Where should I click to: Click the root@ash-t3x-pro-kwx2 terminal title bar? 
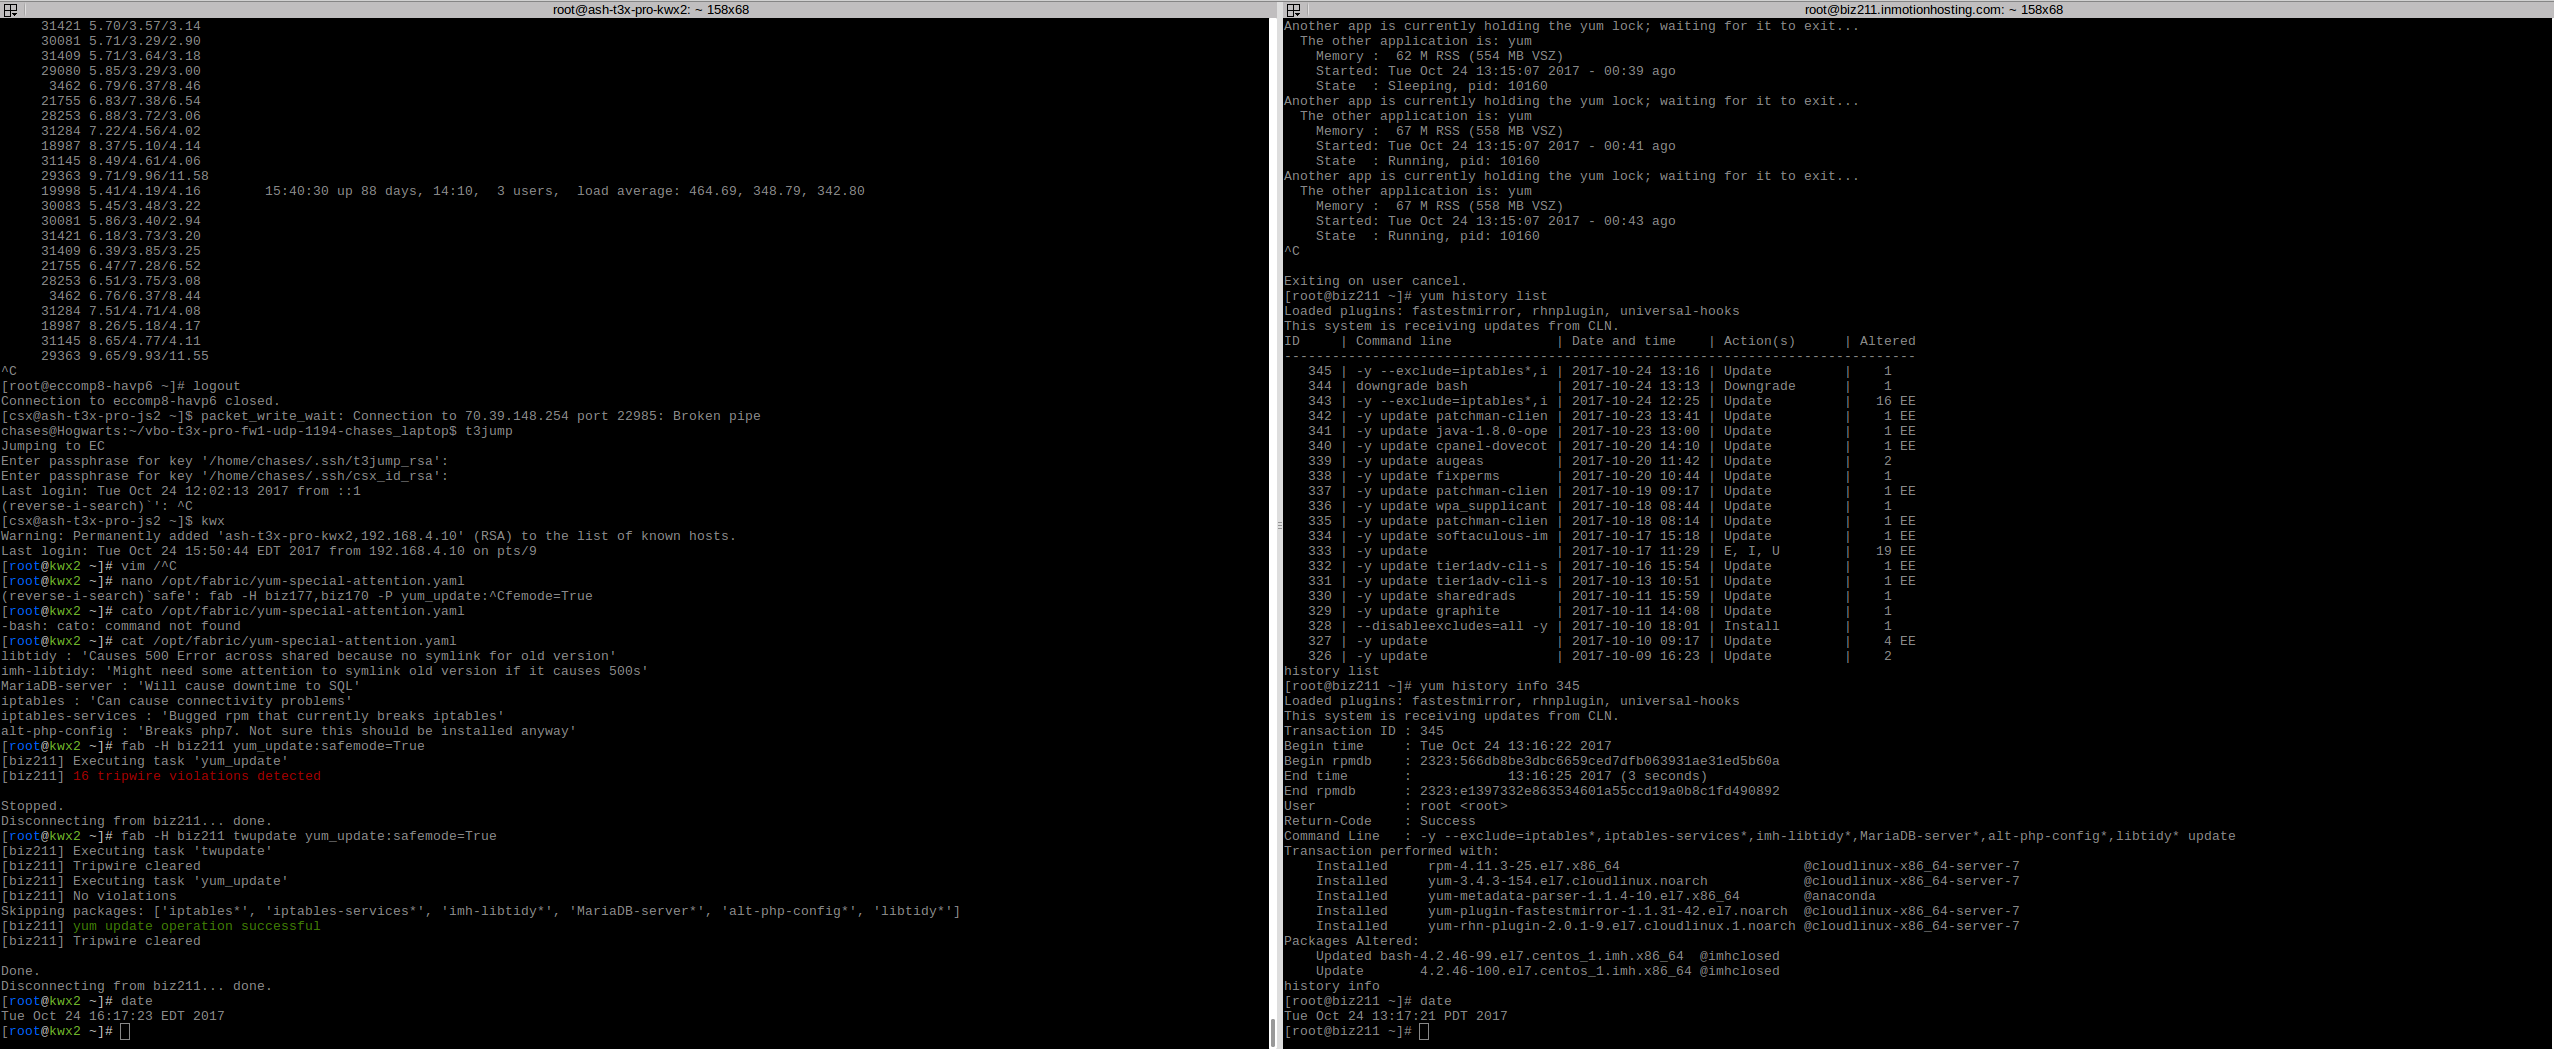point(650,9)
